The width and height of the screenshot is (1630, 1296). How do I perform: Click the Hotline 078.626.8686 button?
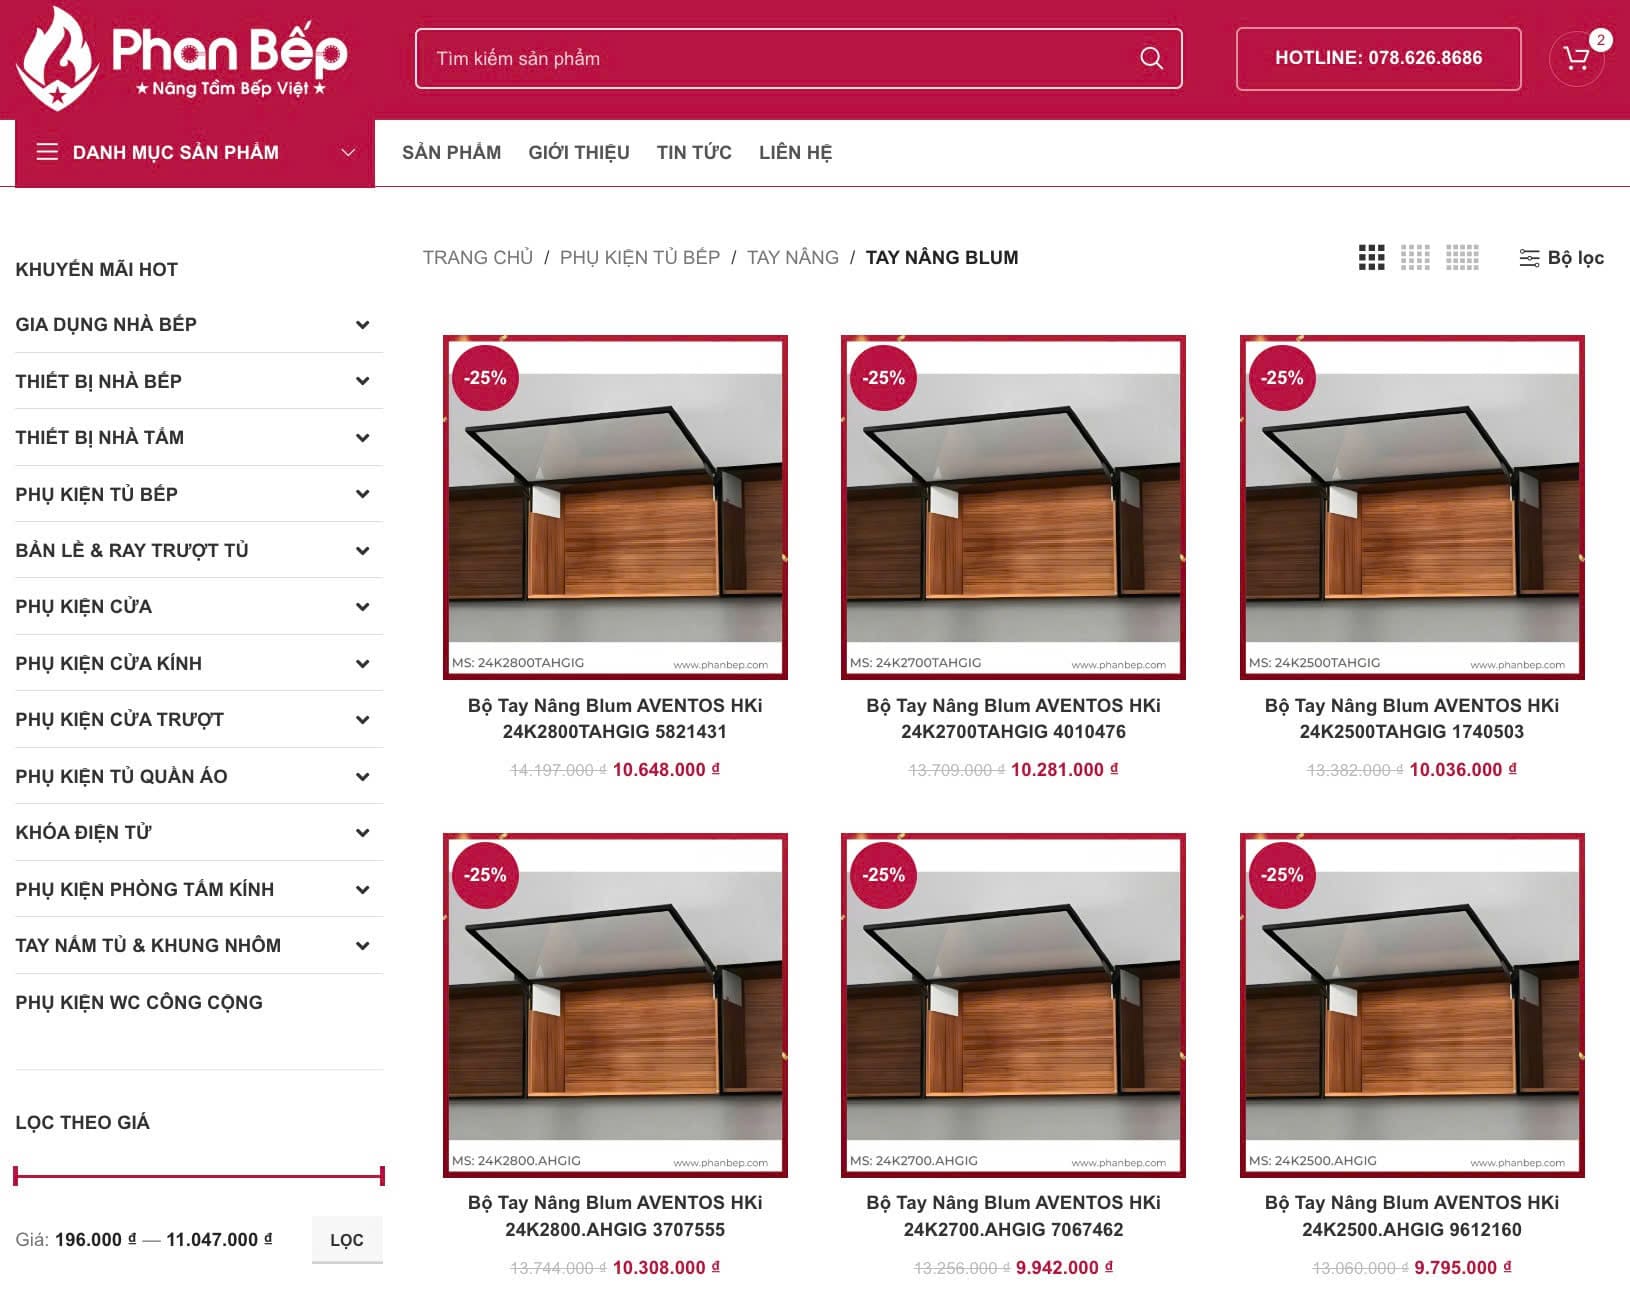[x=1378, y=58]
